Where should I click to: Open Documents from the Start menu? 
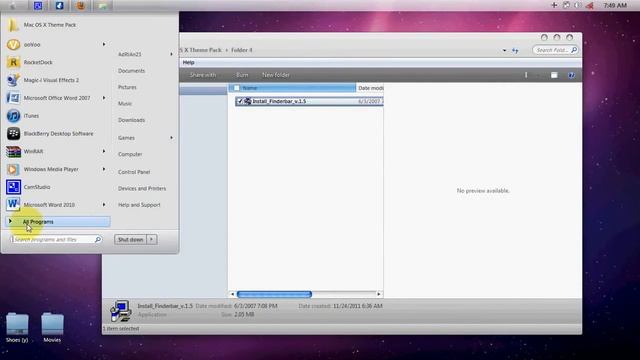tap(131, 71)
